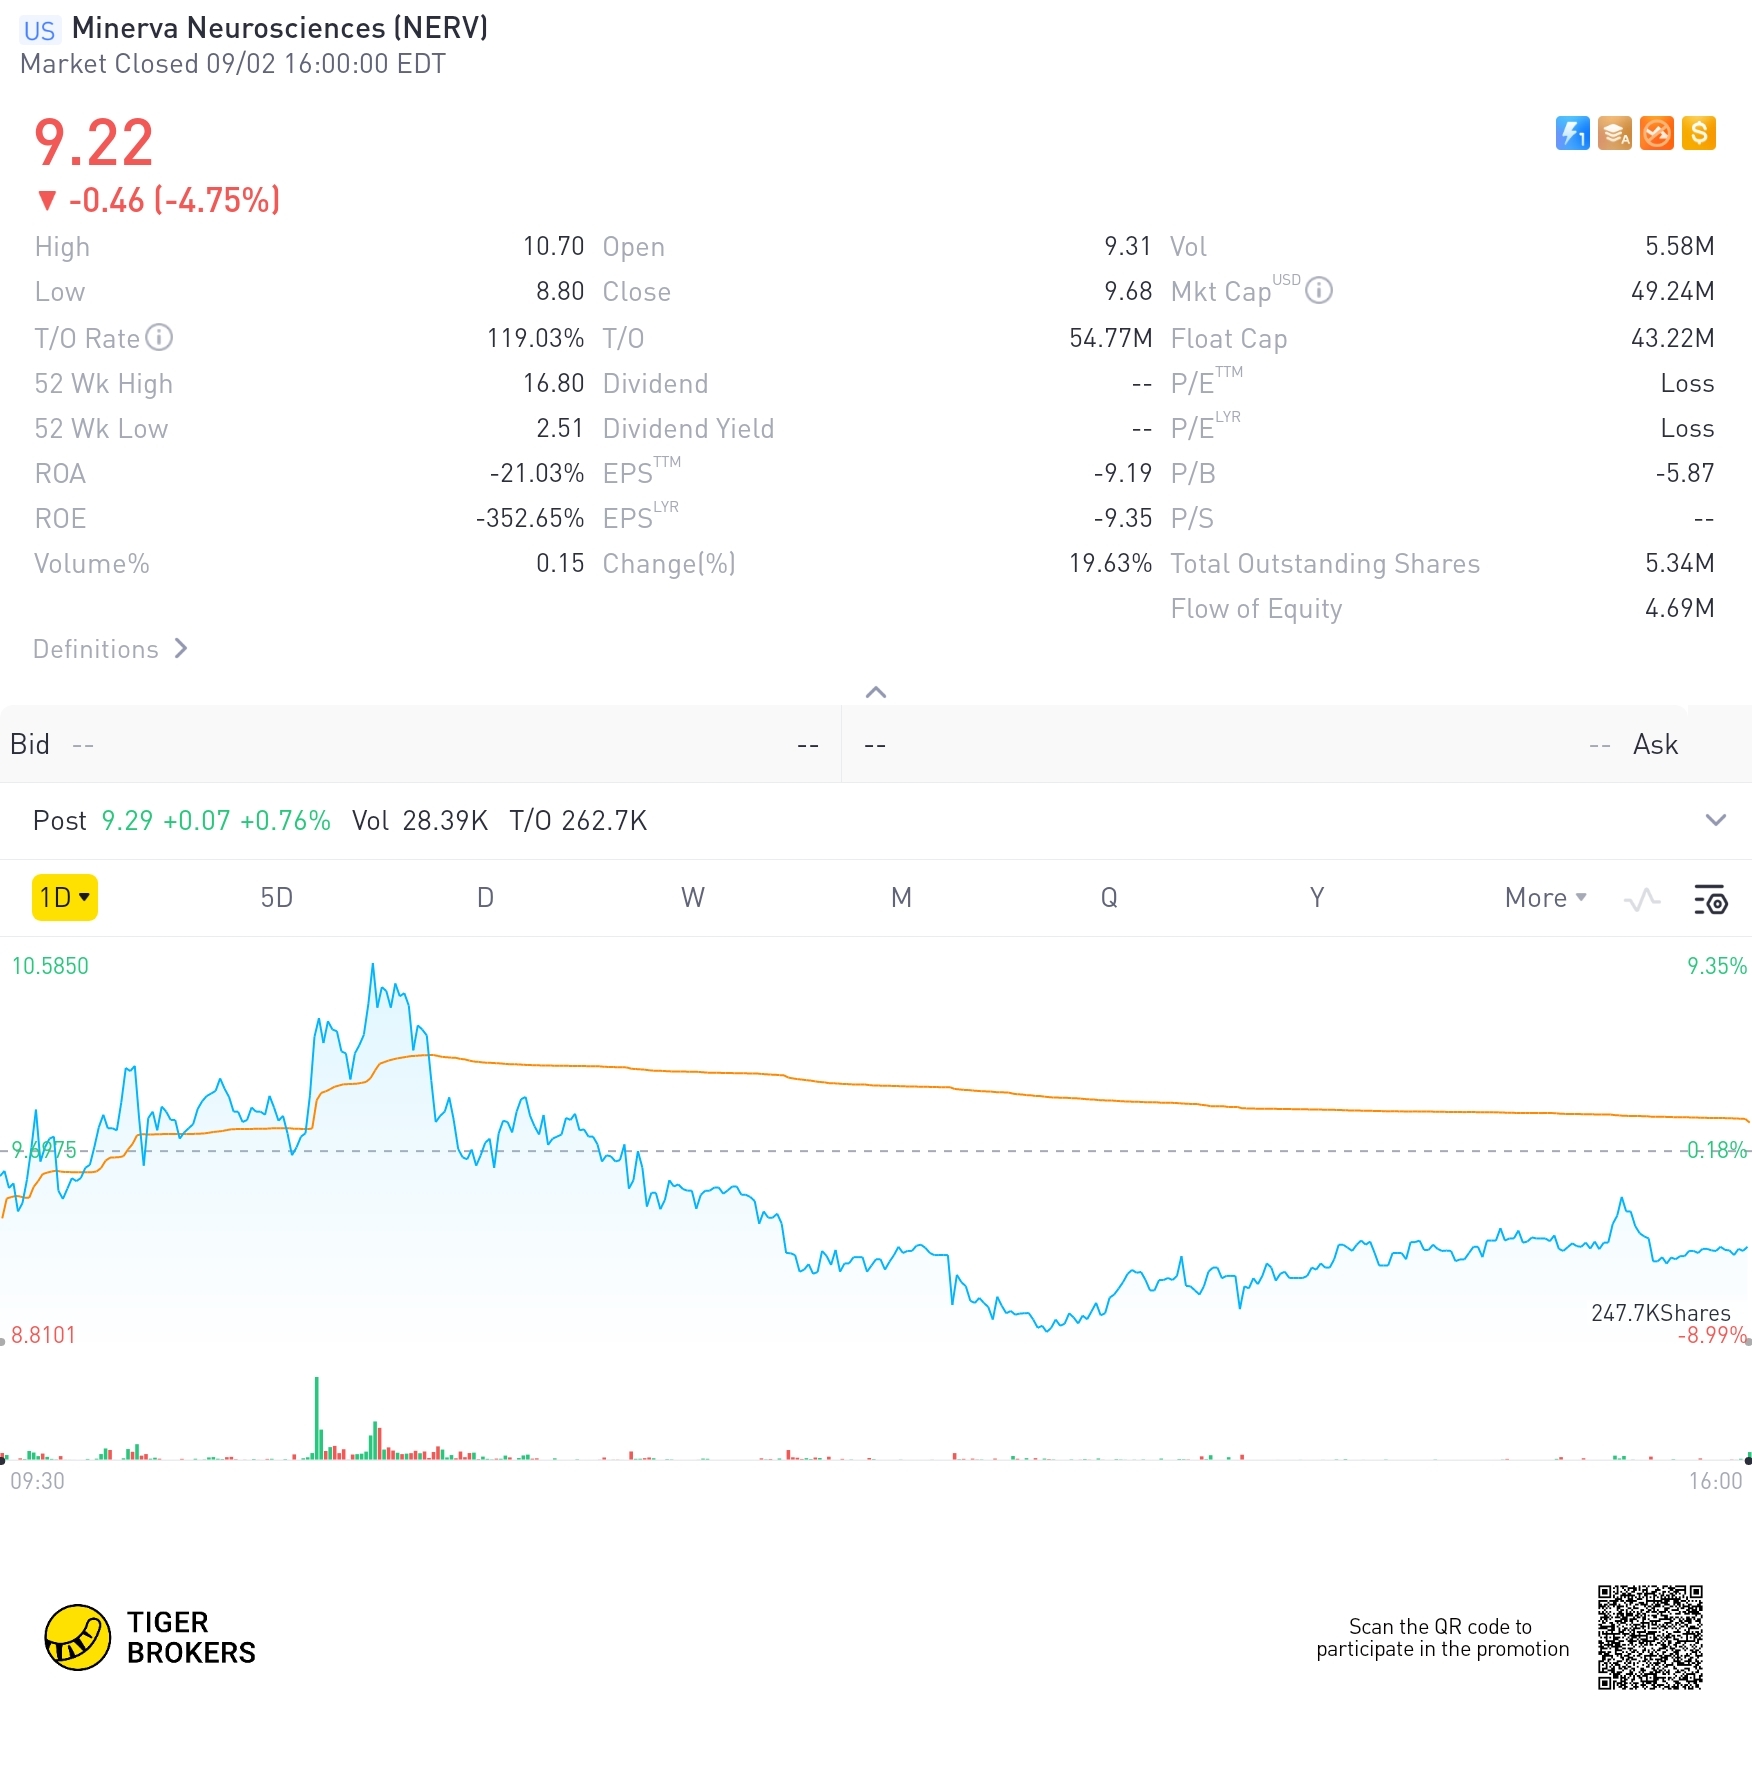
Task: Click the Post price 9.29
Action: point(127,821)
